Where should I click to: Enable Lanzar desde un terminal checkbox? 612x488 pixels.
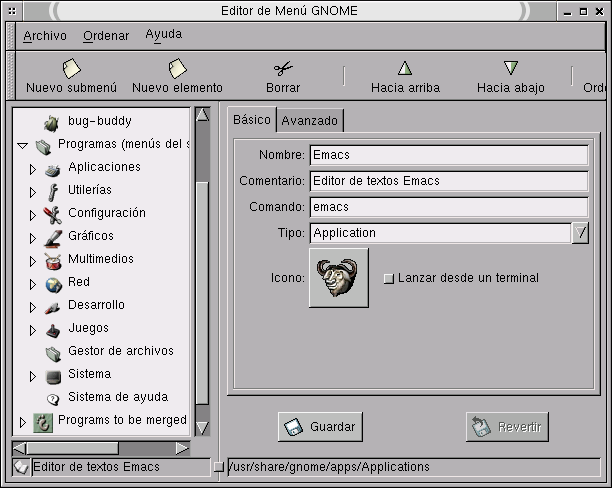coord(389,278)
